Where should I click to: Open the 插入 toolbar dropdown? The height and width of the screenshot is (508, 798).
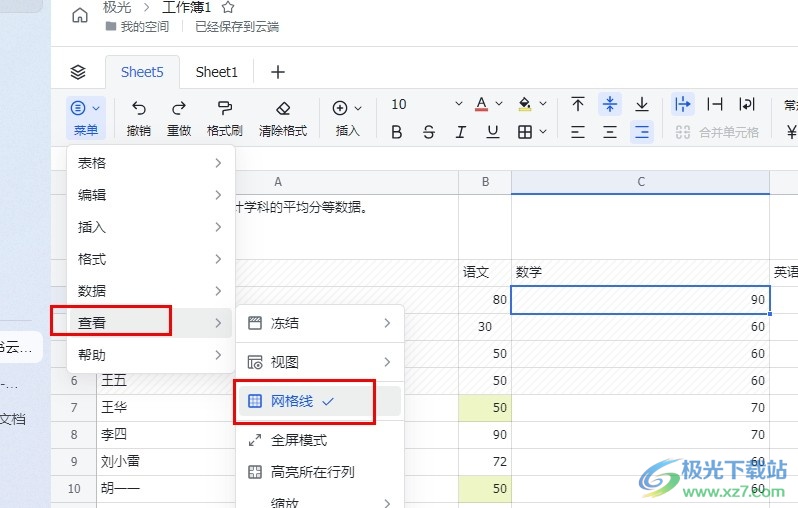click(x=348, y=118)
